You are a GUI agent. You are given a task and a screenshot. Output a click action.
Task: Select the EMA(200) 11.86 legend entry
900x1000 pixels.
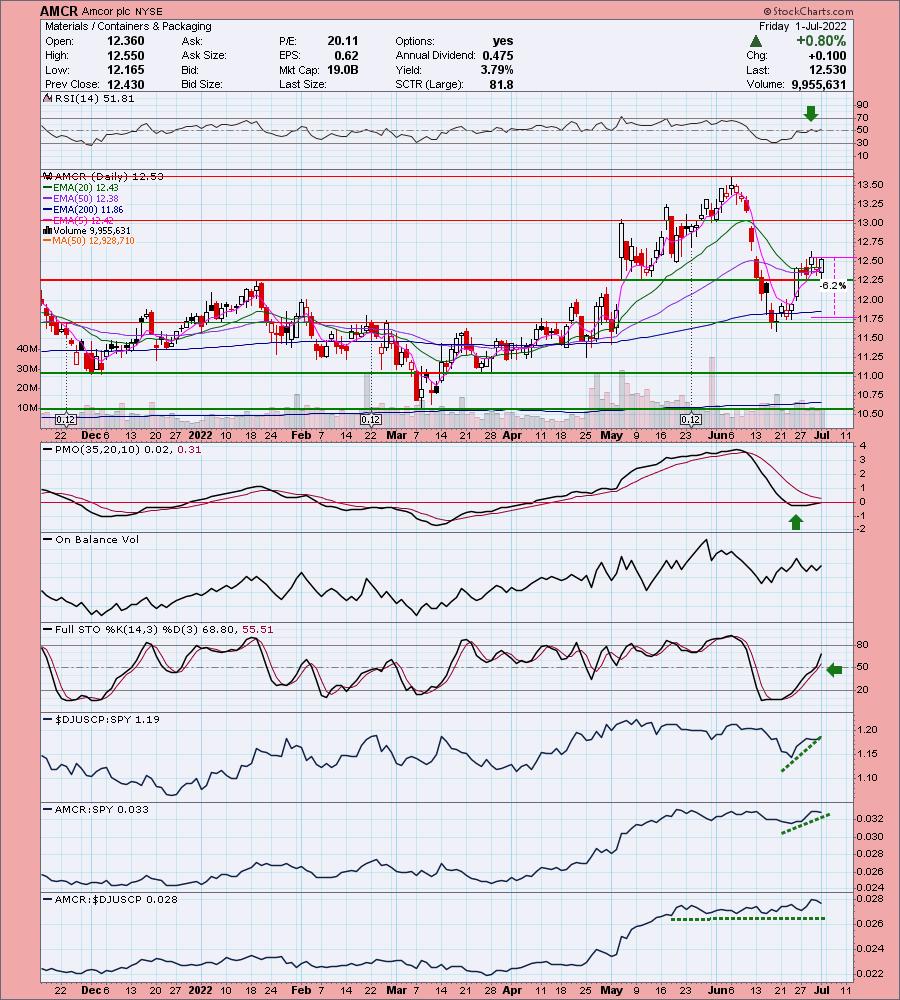[83, 209]
